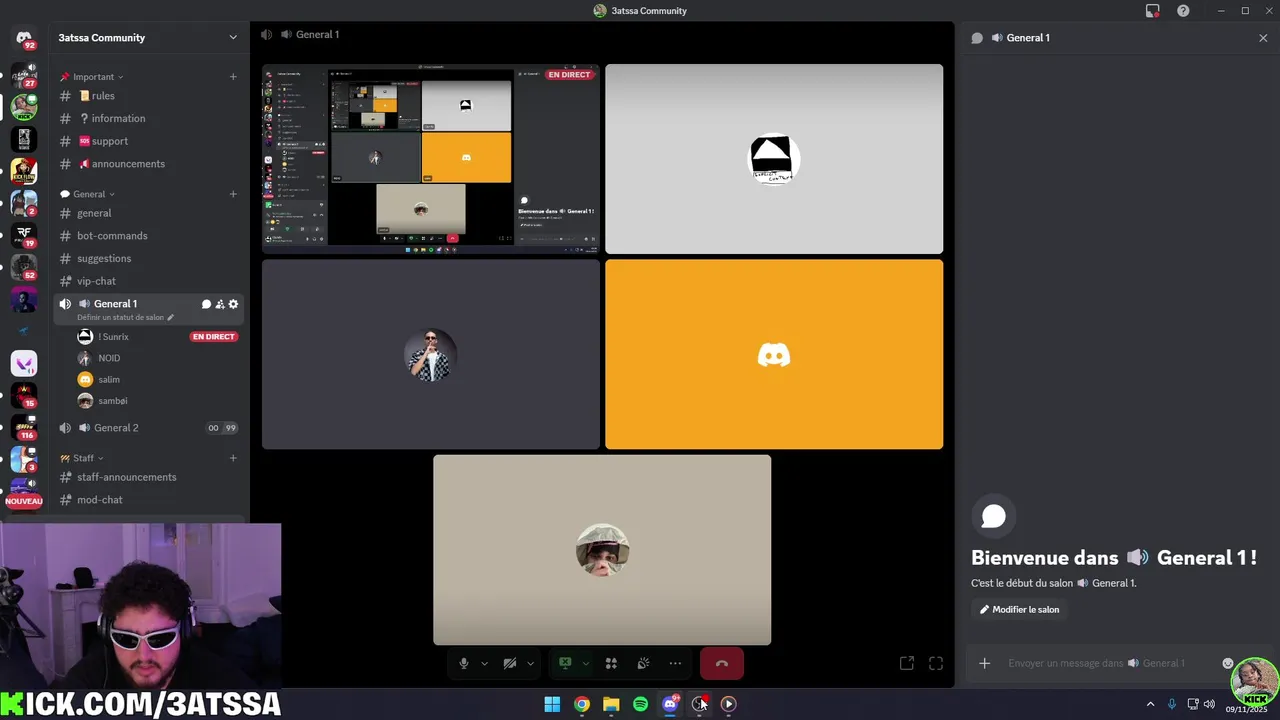Open server icon with badge 52
Screen dimensions: 1280x720
coord(24,267)
